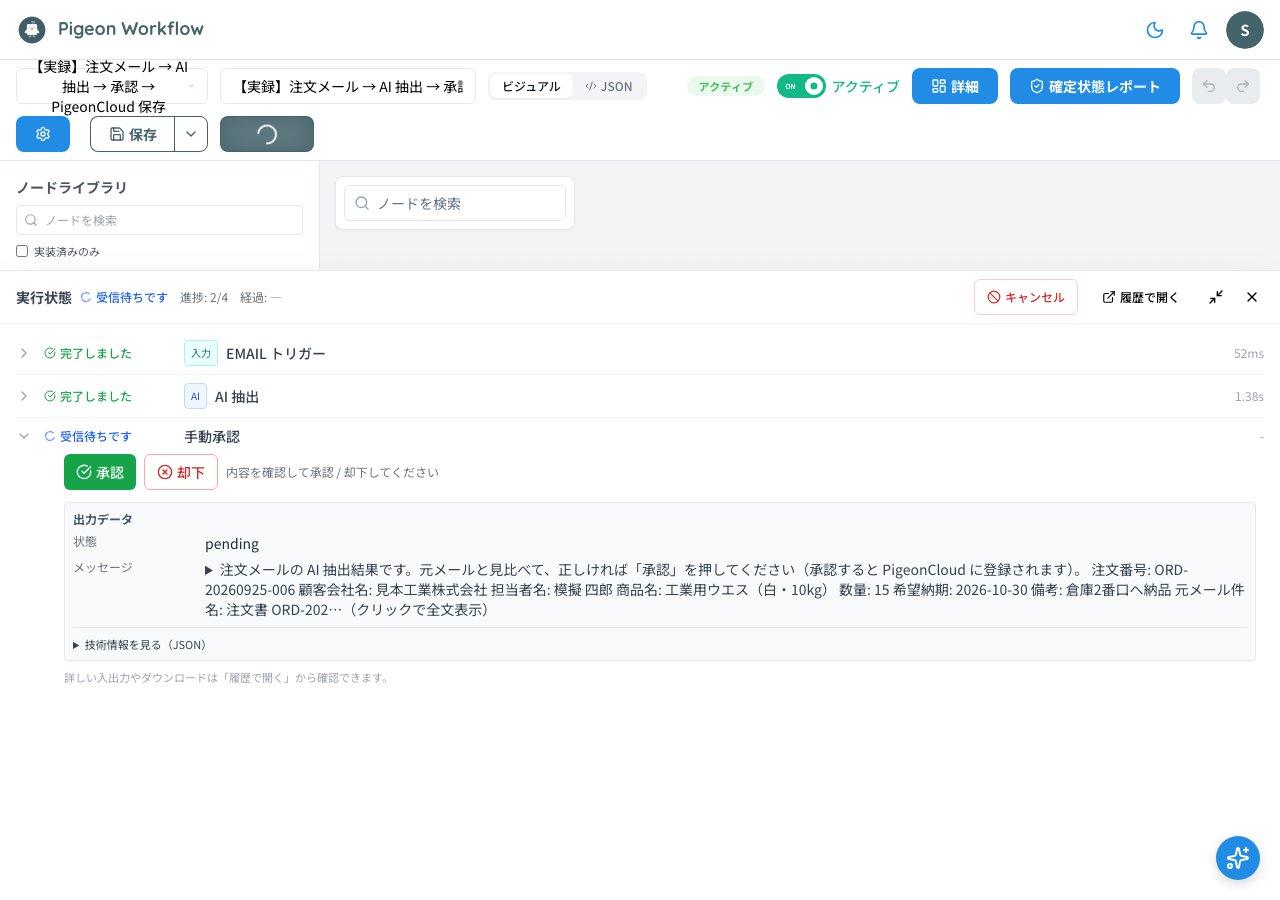Click the undo arrow button

(x=1209, y=86)
